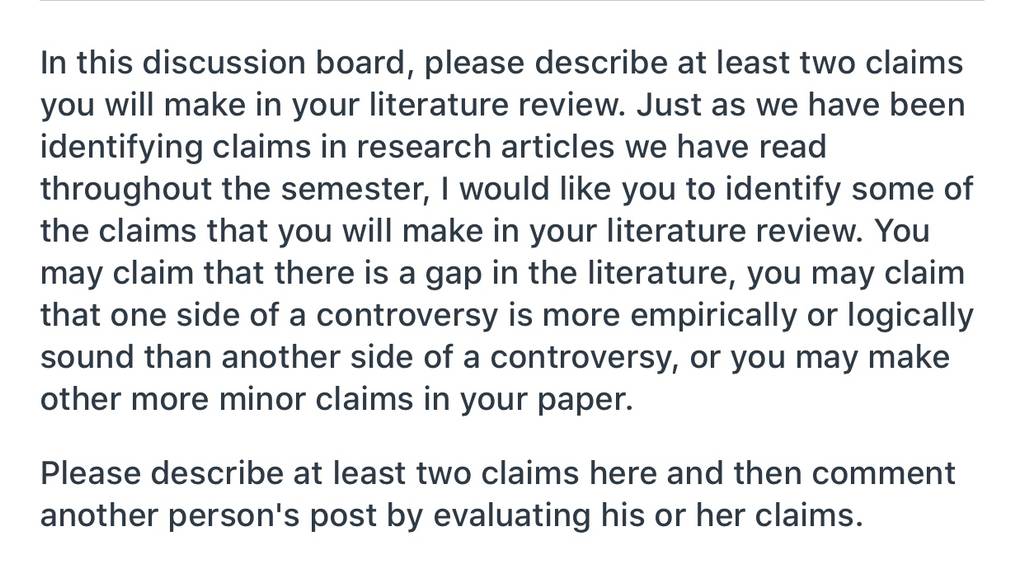Click the phrase "in your paper."
1024x561 pixels.
pyautogui.click(x=528, y=400)
